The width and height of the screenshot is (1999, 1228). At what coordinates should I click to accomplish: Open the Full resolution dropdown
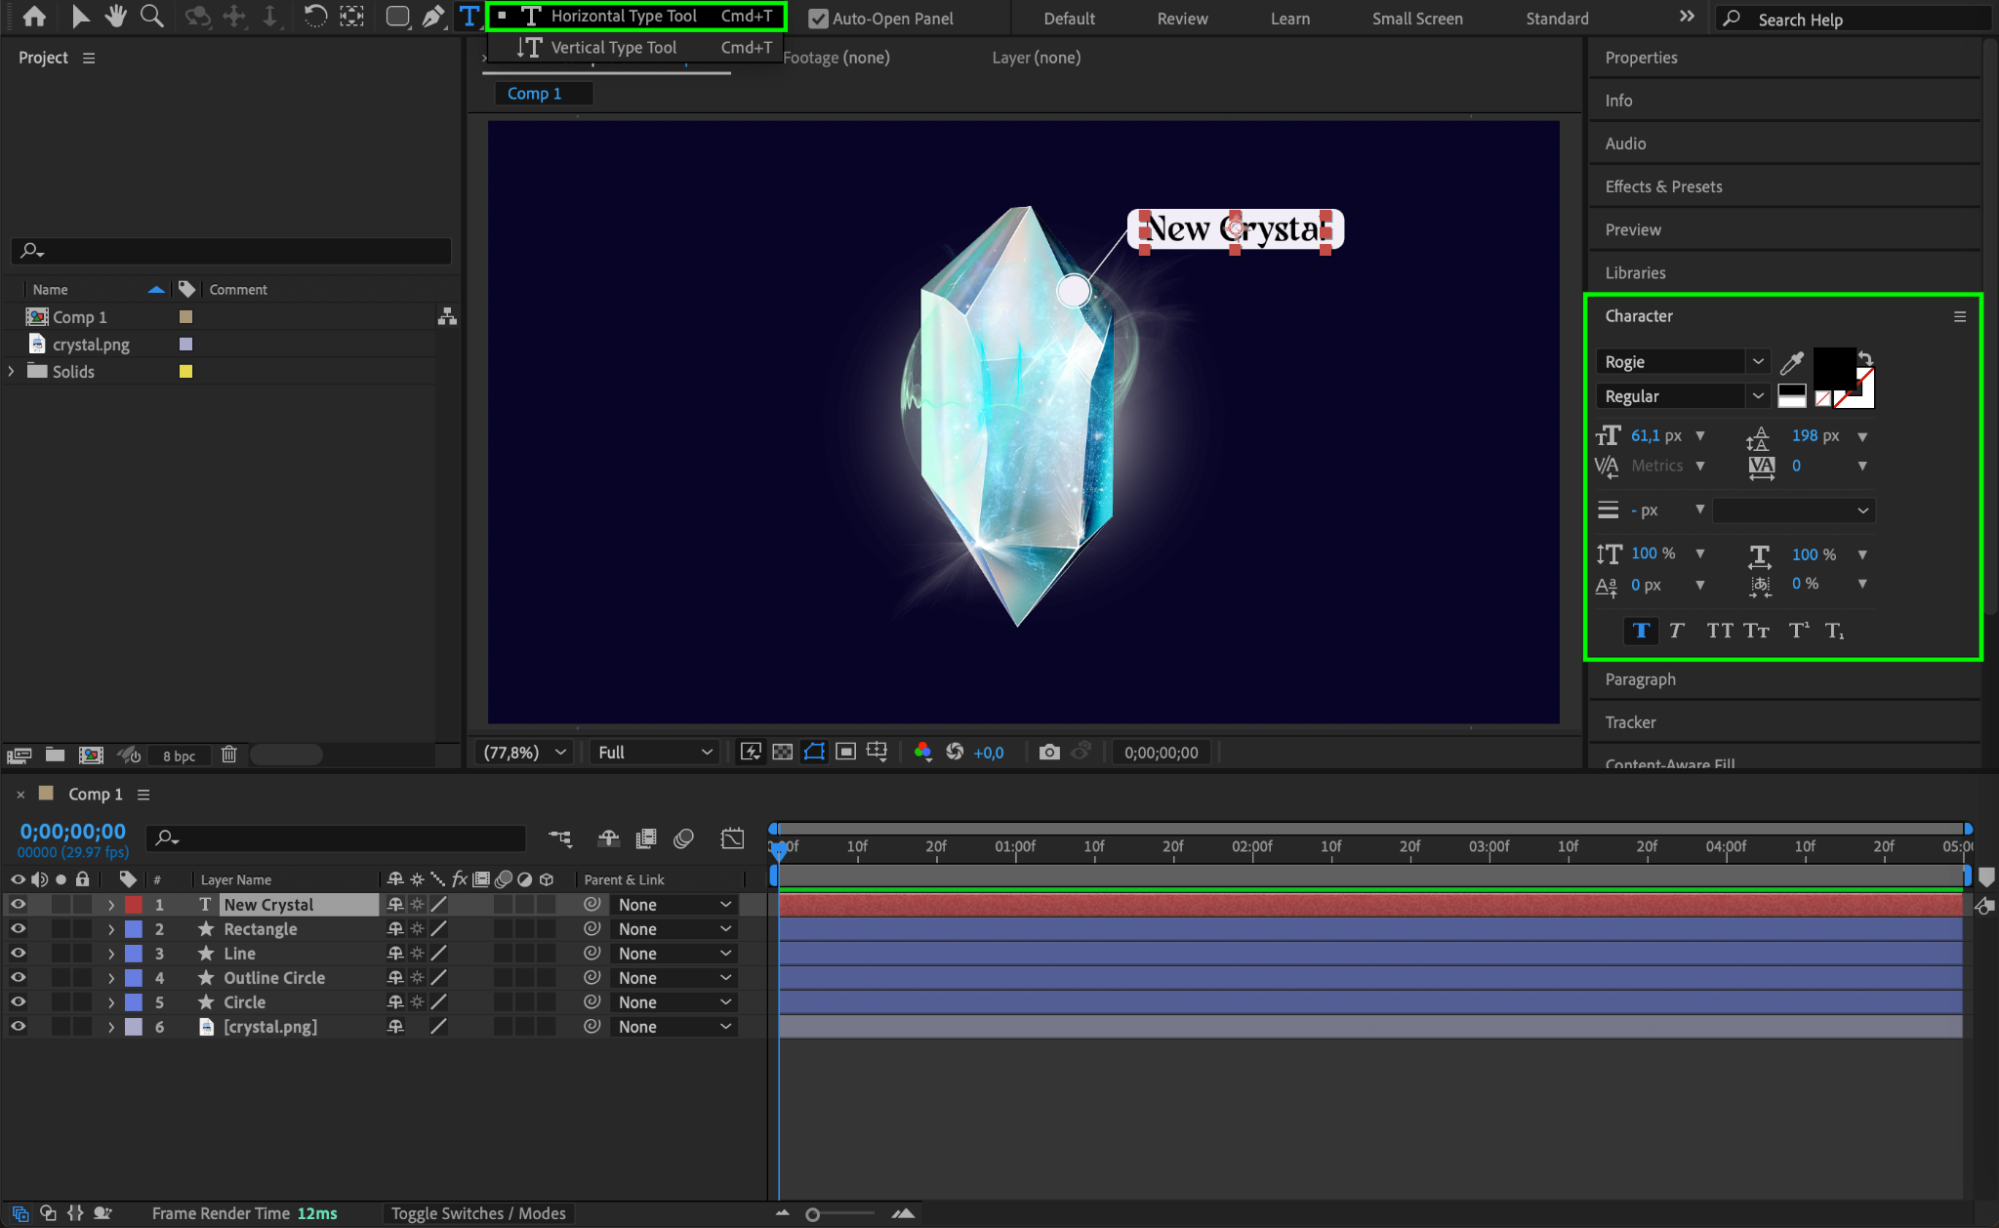click(655, 752)
